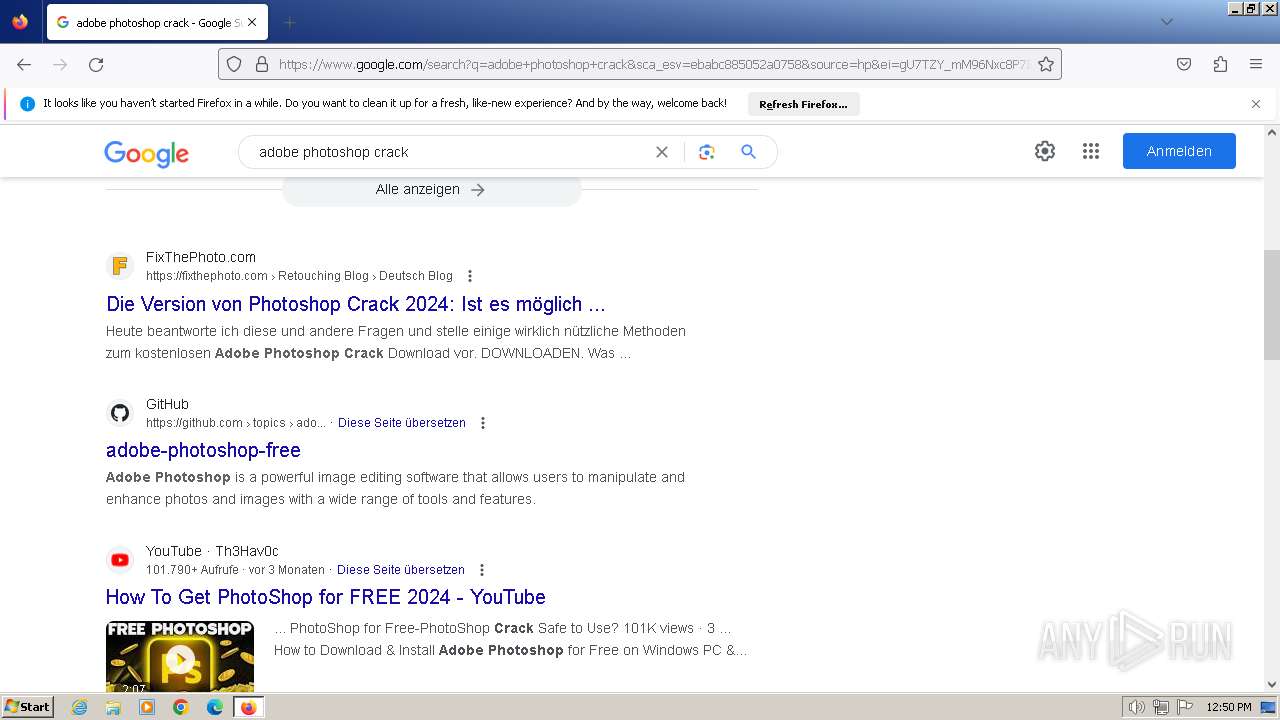Launch Google Chrome from taskbar
The width and height of the screenshot is (1280, 720).
click(x=181, y=707)
